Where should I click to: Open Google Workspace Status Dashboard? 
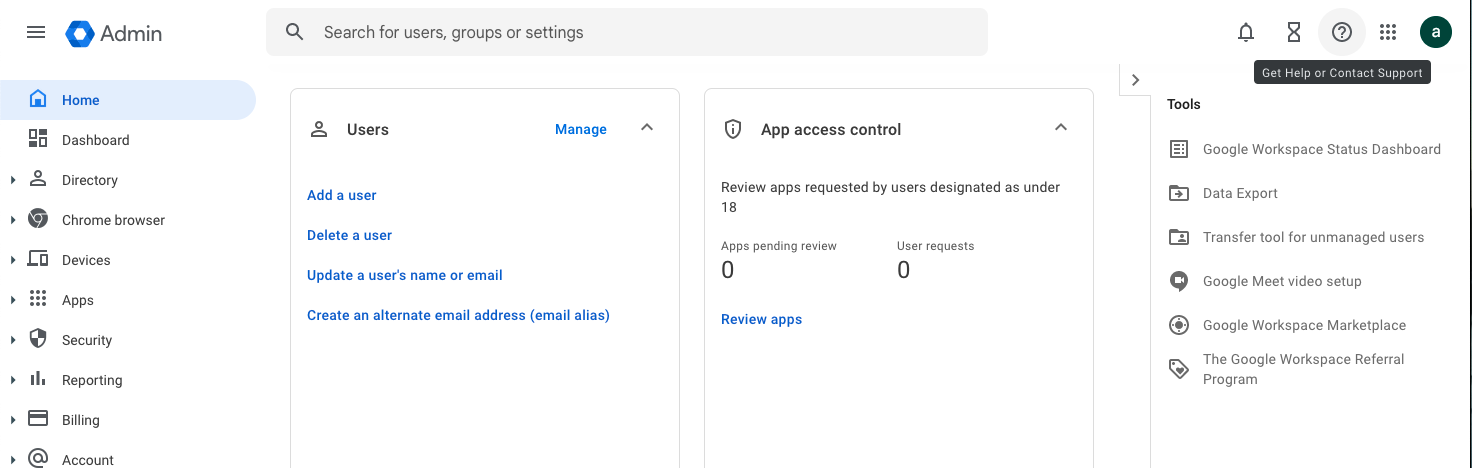click(x=1321, y=149)
